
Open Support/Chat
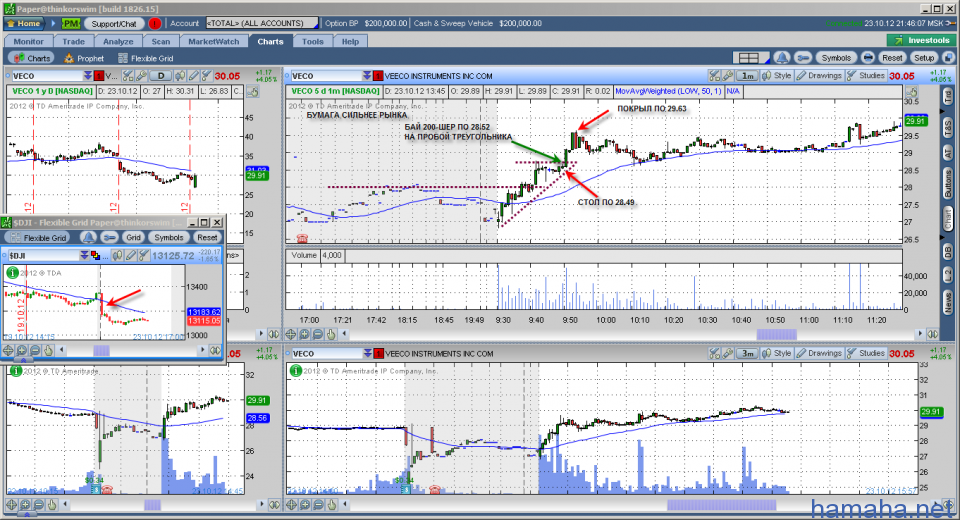click(114, 23)
